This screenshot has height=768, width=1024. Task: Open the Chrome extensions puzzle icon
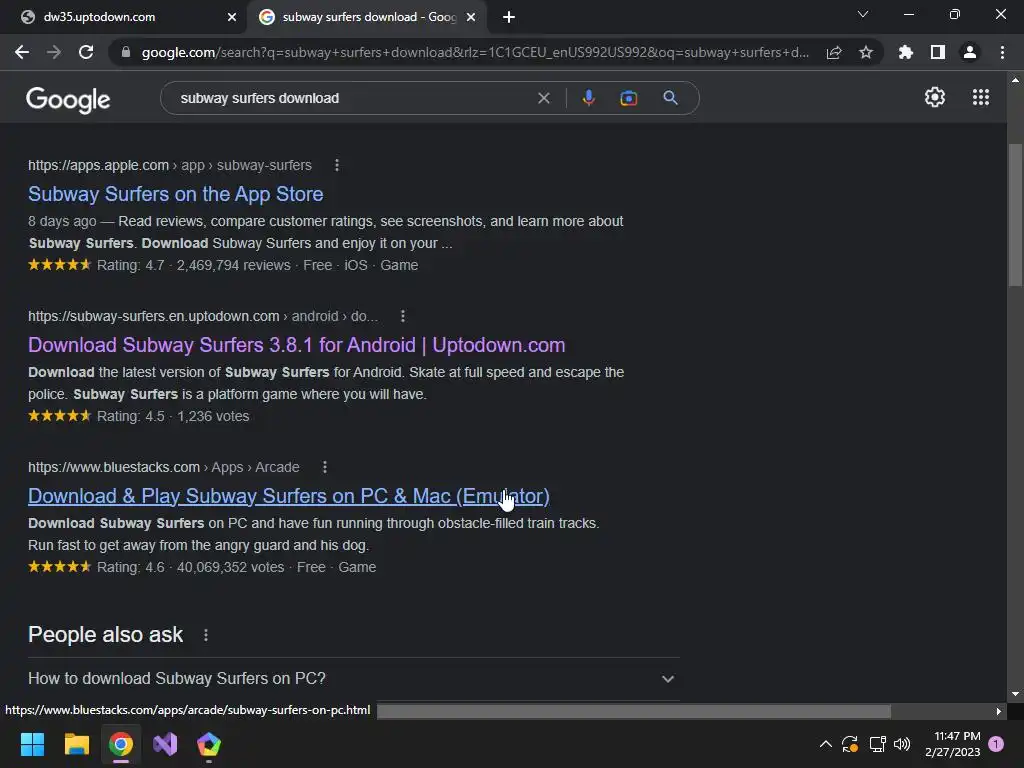pos(906,52)
